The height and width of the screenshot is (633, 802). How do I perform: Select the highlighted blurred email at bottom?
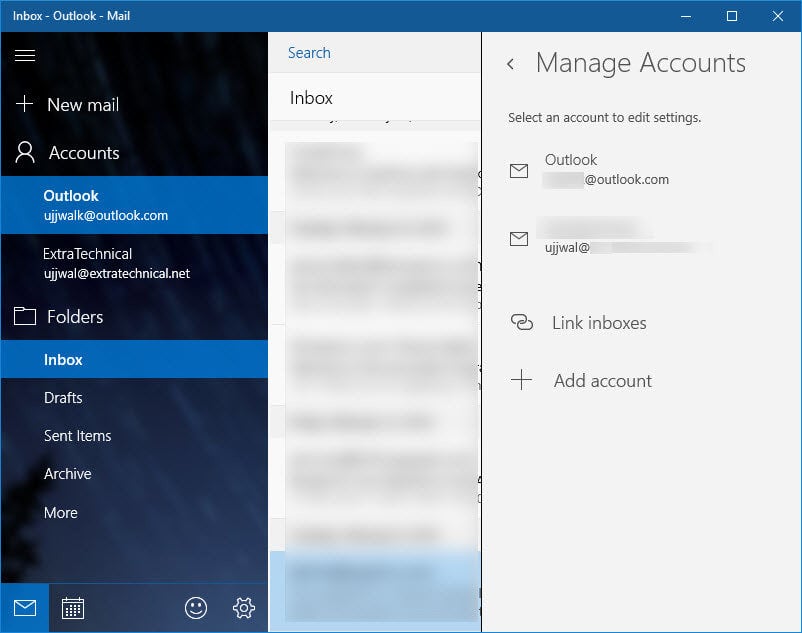(x=375, y=591)
